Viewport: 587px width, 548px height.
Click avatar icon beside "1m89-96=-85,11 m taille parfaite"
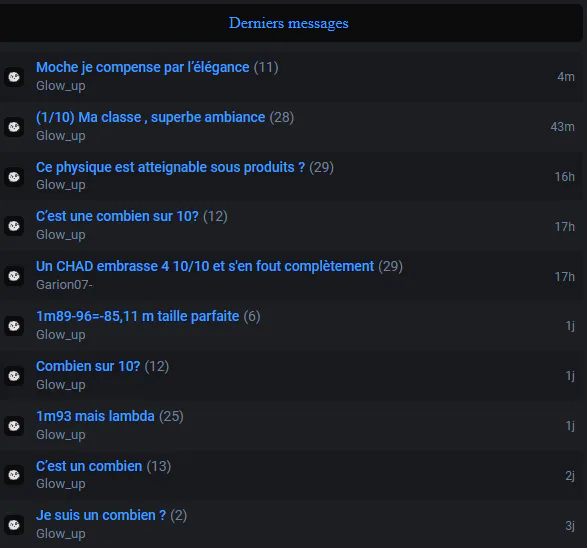14,326
